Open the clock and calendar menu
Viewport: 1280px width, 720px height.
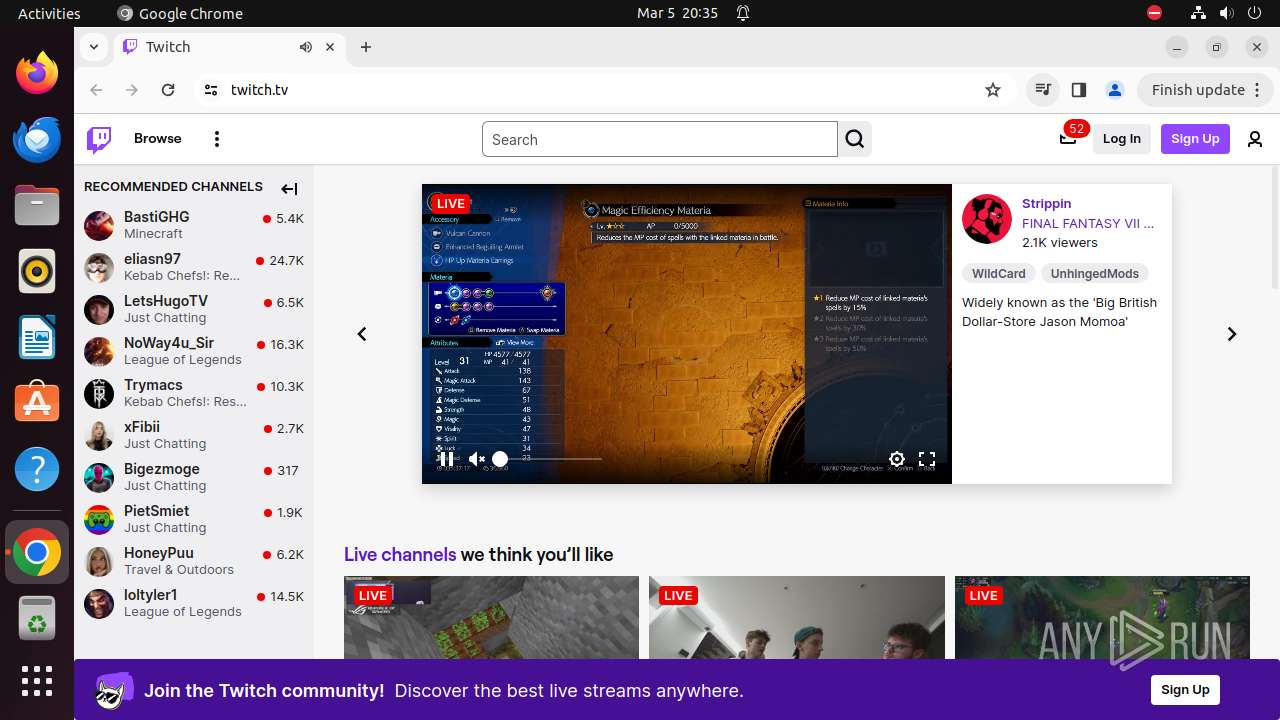[677, 13]
